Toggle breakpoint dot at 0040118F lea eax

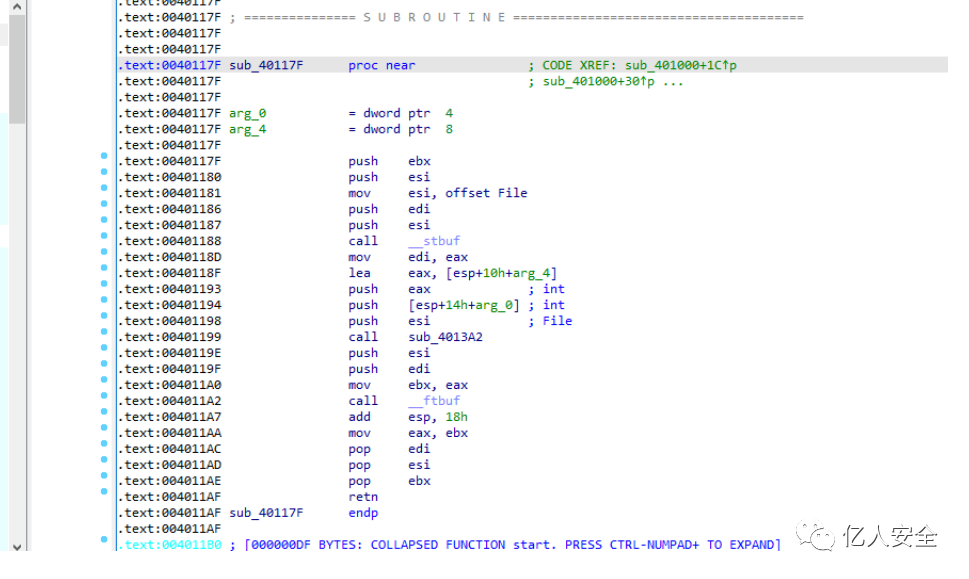click(104, 268)
